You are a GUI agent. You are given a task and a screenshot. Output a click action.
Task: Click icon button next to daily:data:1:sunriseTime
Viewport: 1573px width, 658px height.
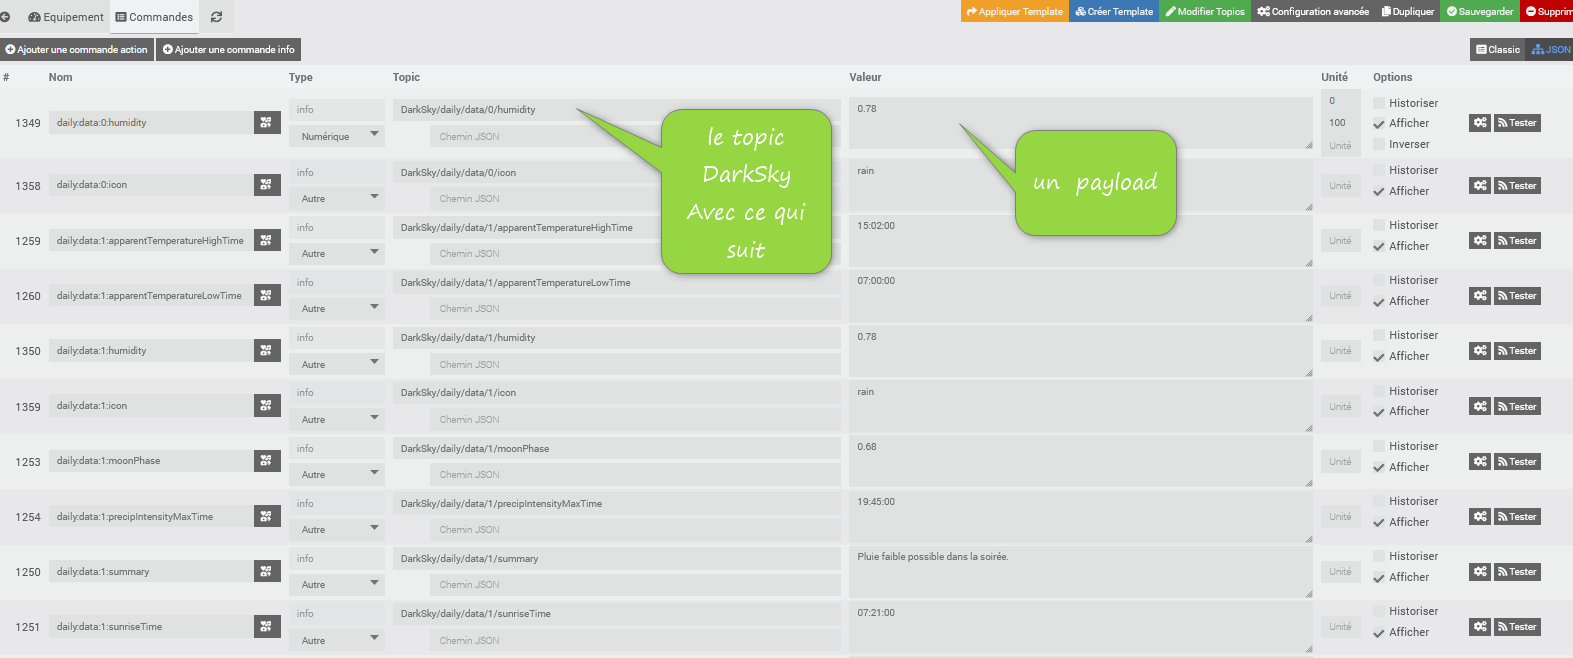pyautogui.click(x=267, y=627)
